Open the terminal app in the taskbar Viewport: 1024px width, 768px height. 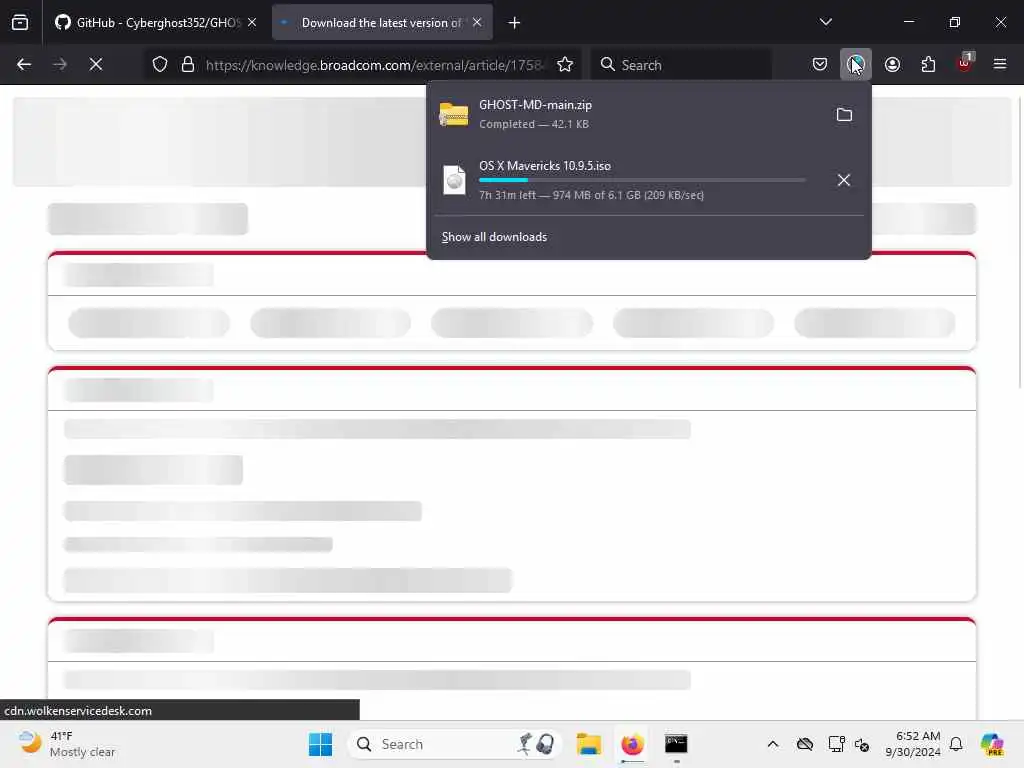[676, 744]
